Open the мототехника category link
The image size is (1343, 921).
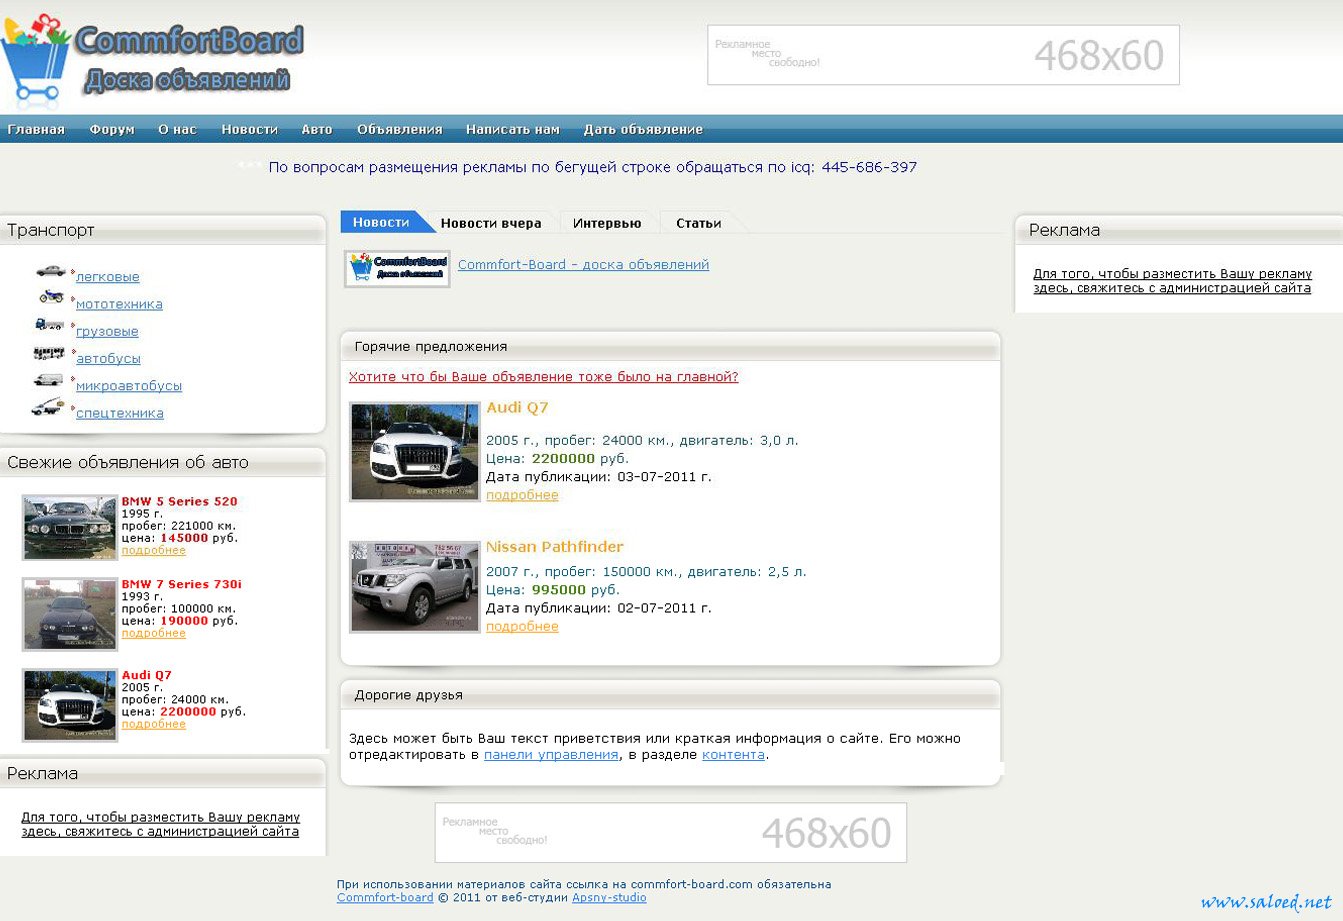tap(119, 304)
